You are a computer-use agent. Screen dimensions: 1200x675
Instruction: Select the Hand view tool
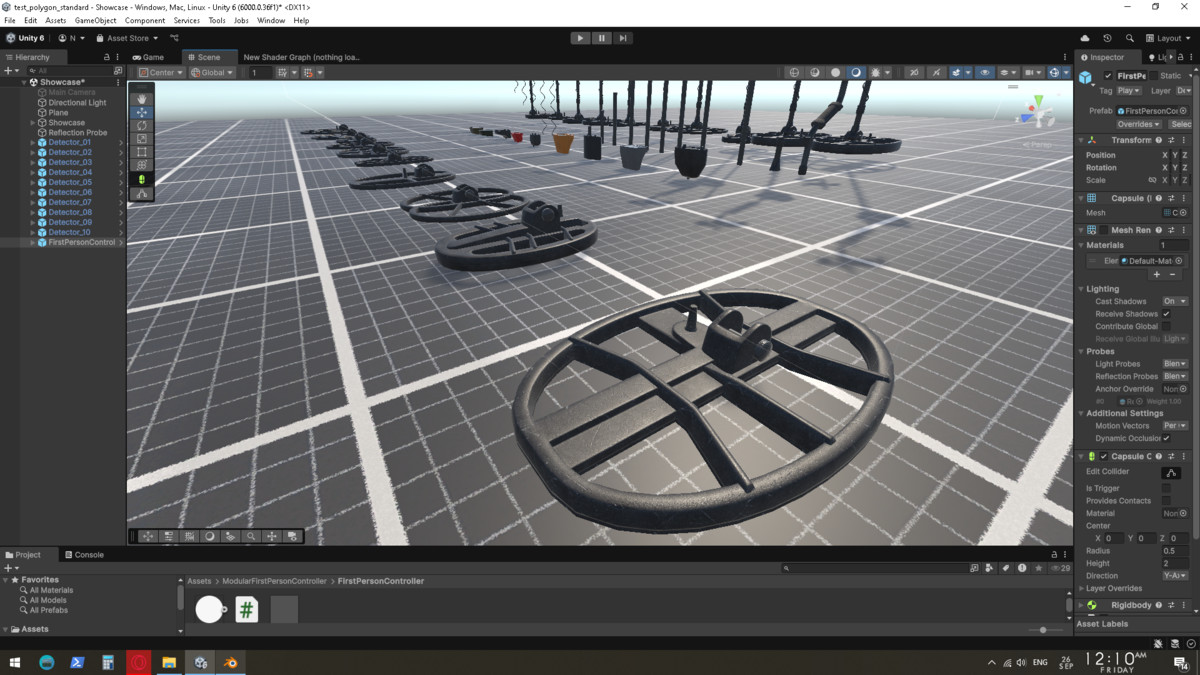142,99
